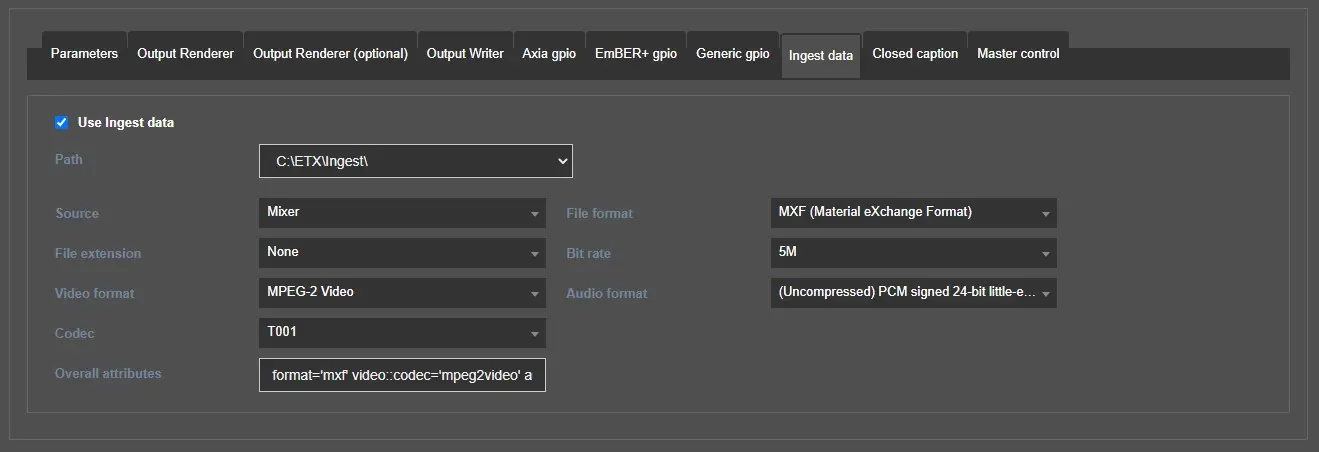Expand the File format MXF dropdown
Screen dimensions: 1319x452
[x=913, y=212]
